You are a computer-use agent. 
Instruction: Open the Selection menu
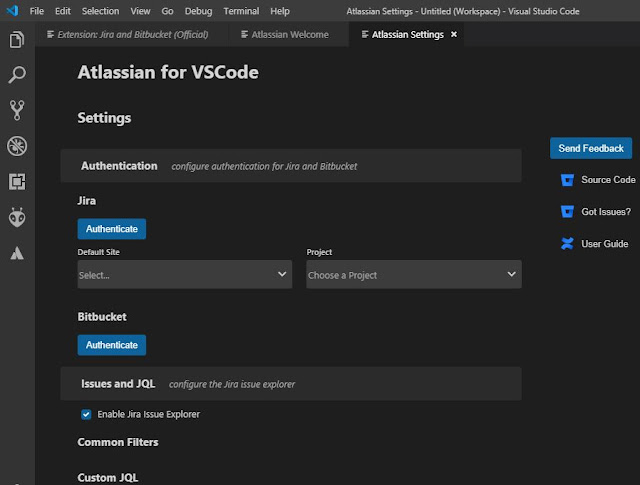click(x=100, y=11)
